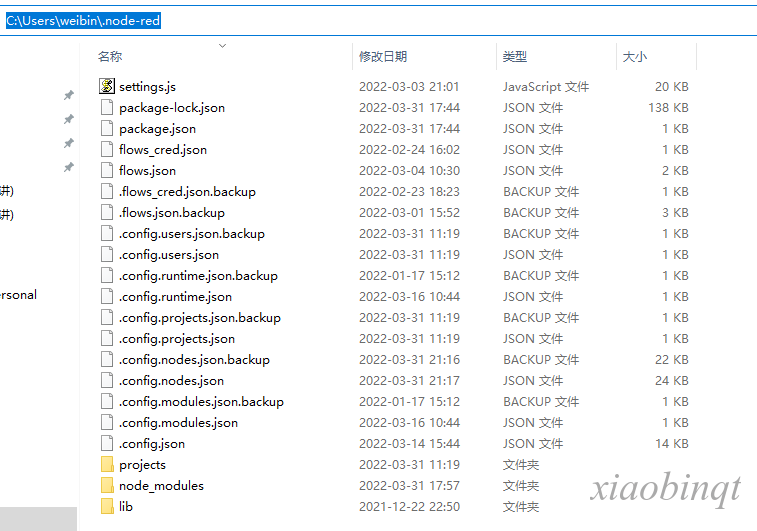Click the 24 KB size of .config.nodes.json
757x531 pixels.
point(672,380)
